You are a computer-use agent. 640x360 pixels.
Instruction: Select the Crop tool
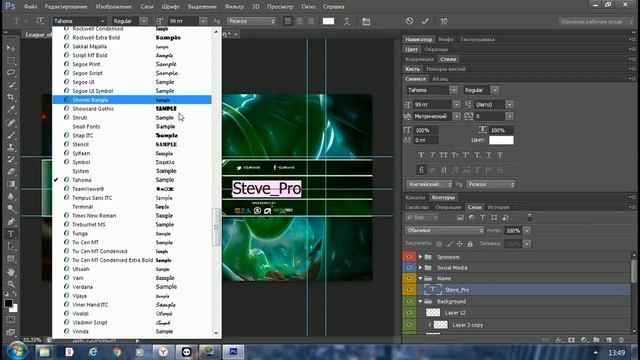click(11, 97)
